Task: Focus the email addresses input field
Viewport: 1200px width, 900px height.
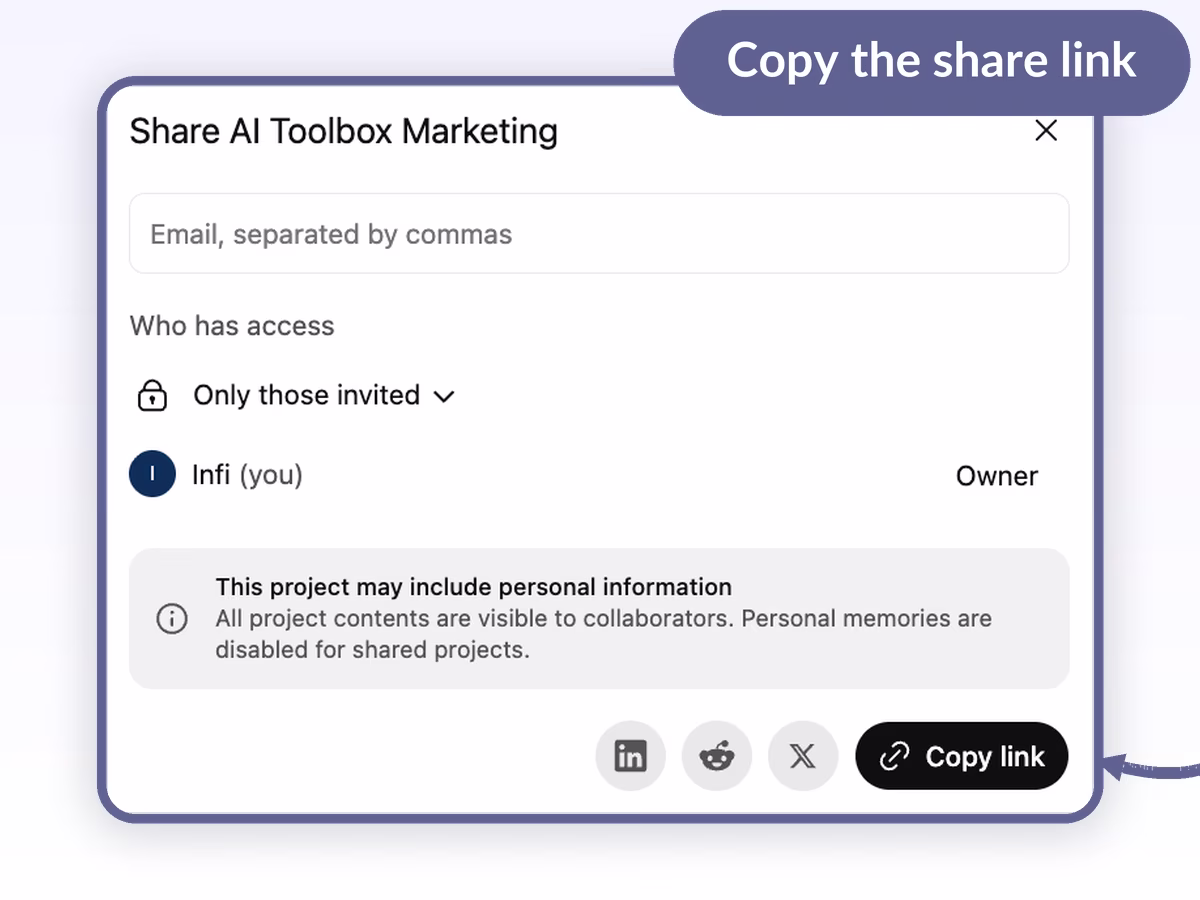Action: point(599,233)
